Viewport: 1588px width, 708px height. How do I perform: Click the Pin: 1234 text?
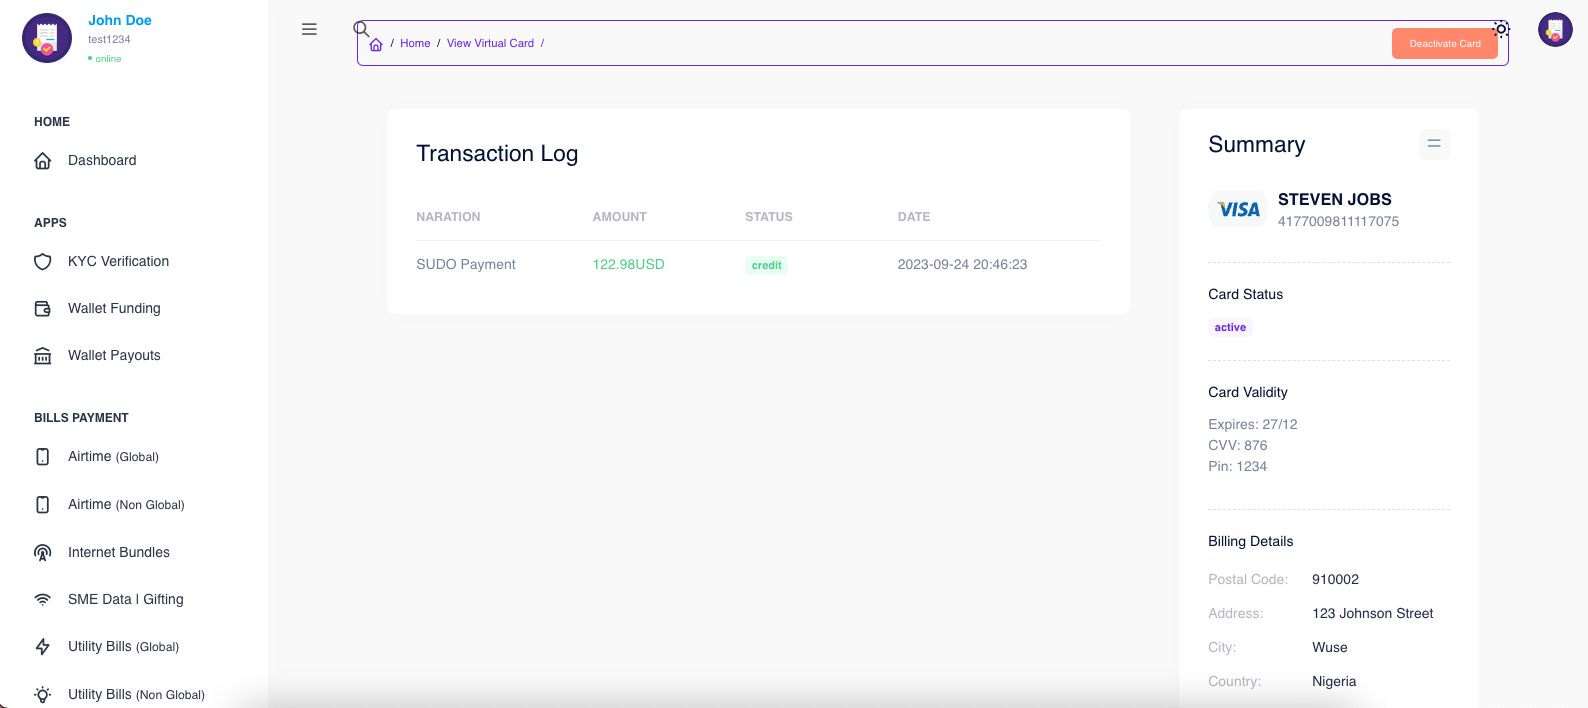pyautogui.click(x=1238, y=466)
